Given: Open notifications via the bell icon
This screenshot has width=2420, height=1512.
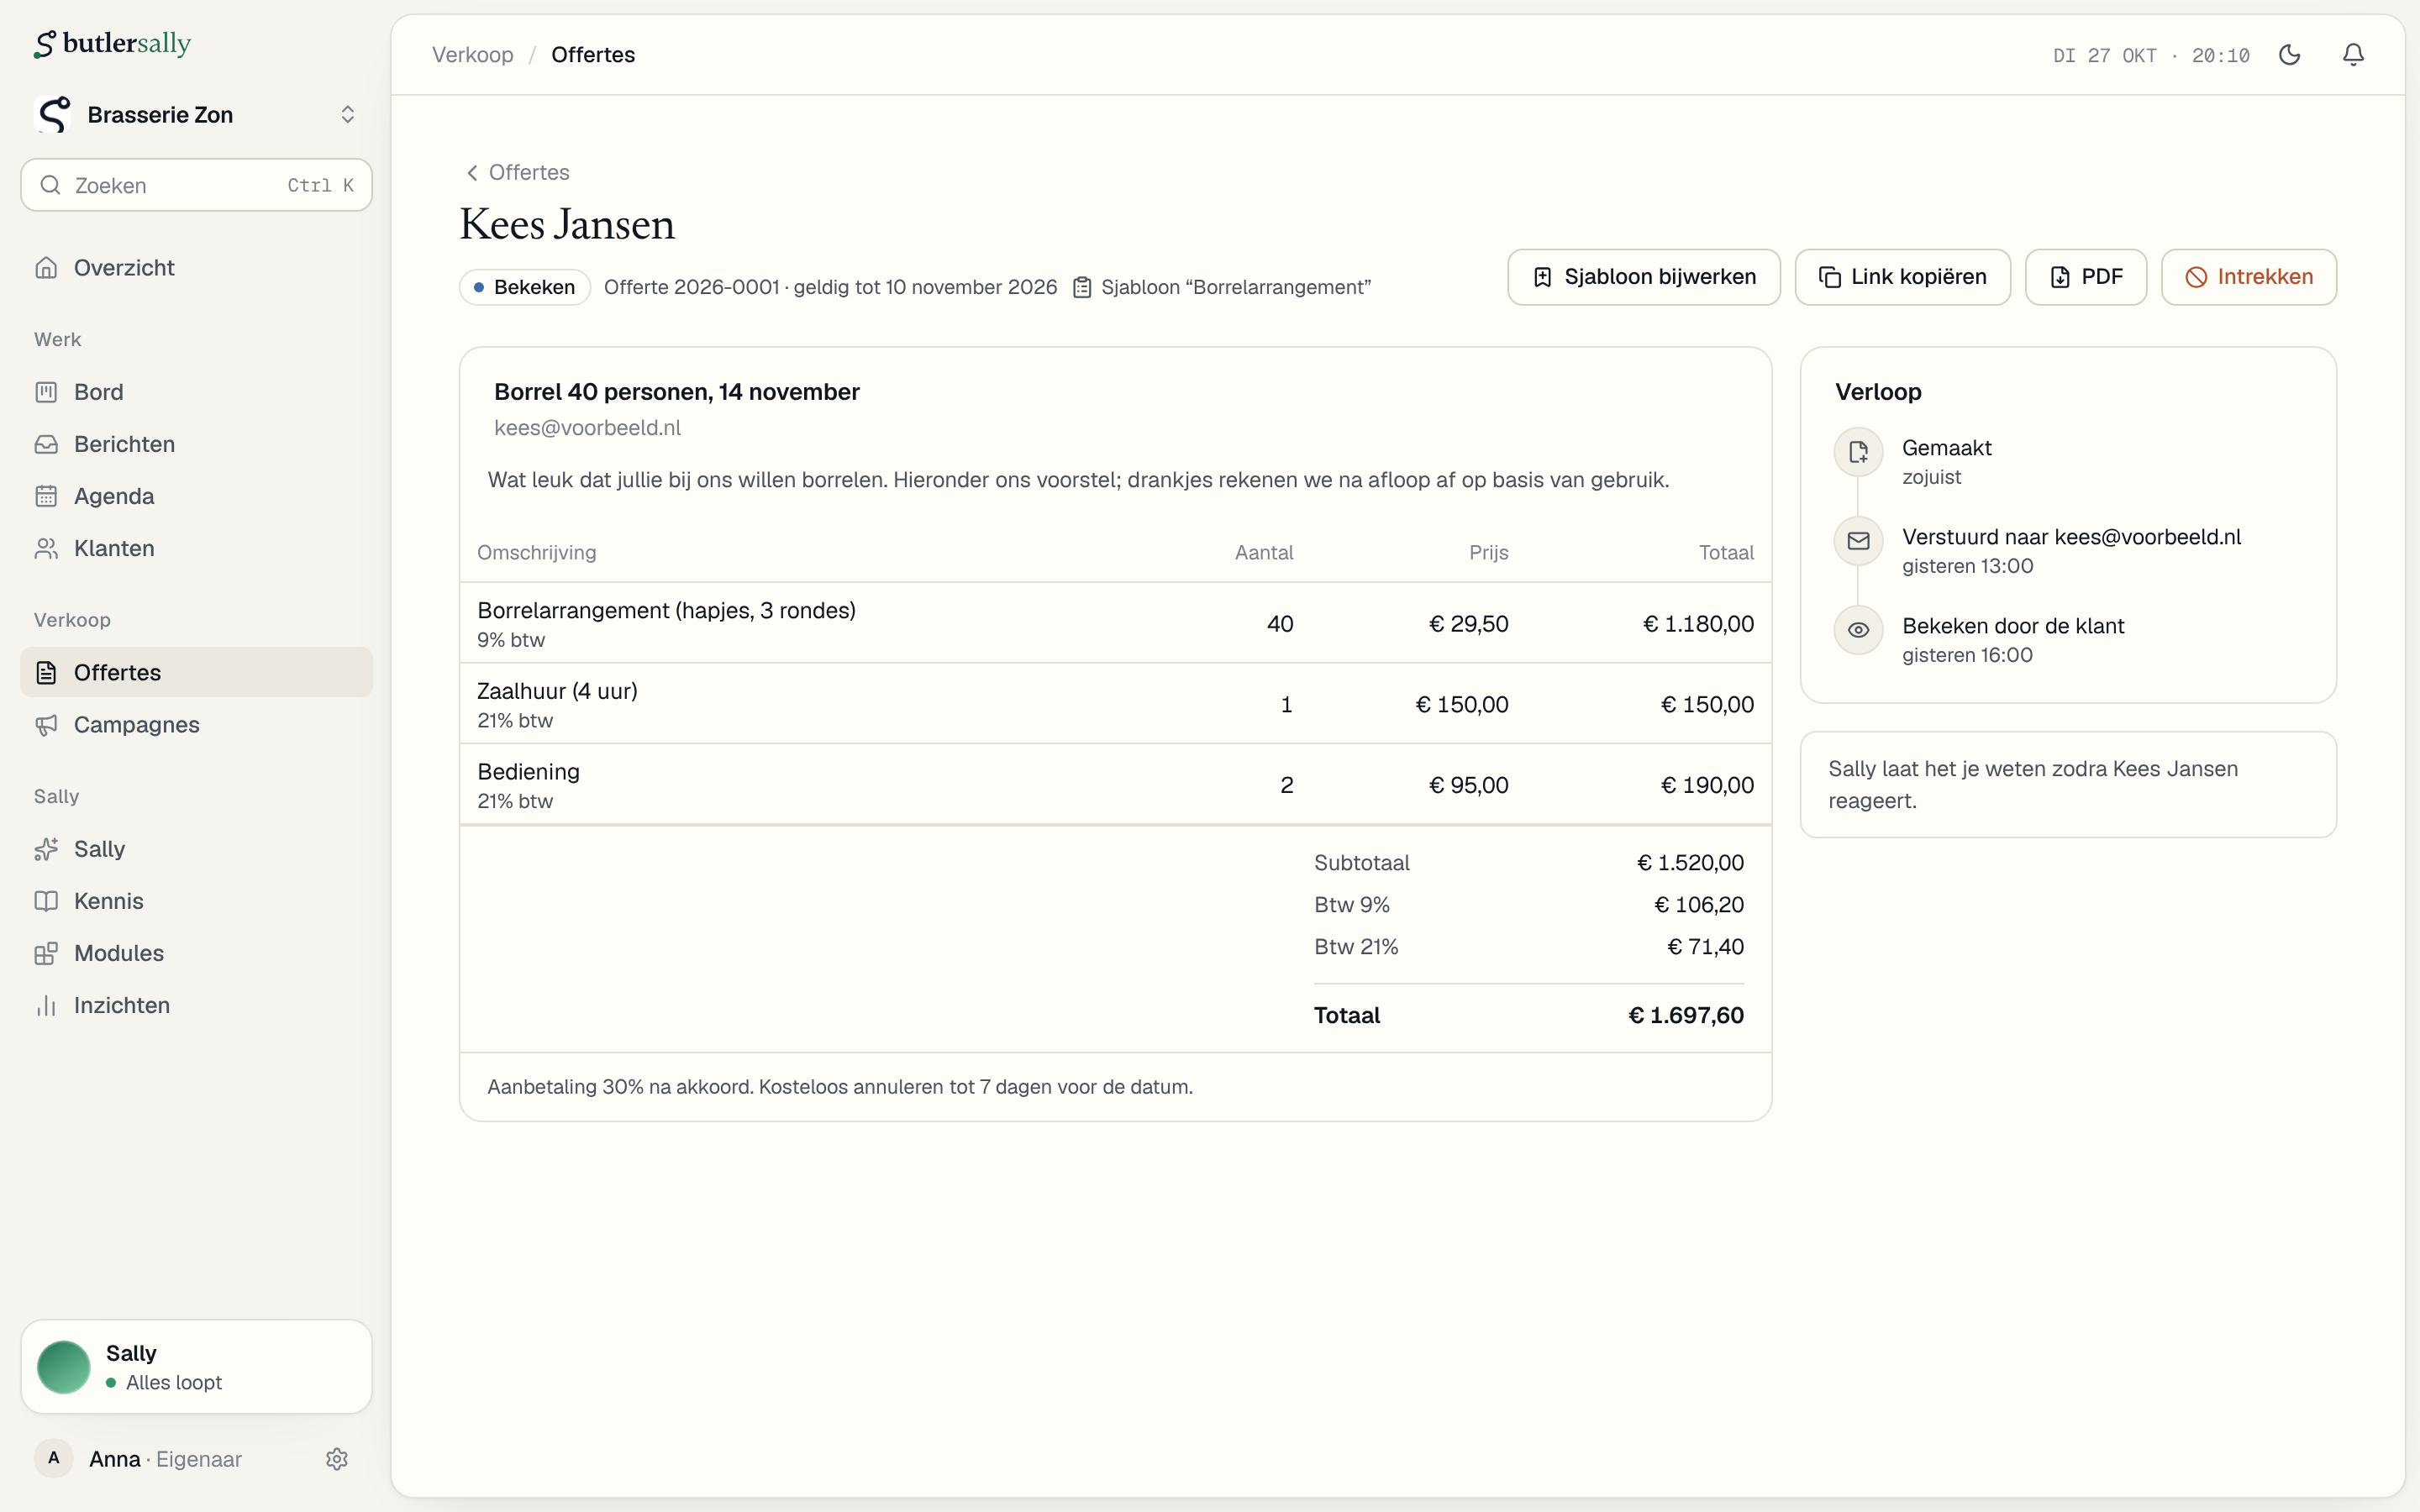Looking at the screenshot, I should [2353, 55].
